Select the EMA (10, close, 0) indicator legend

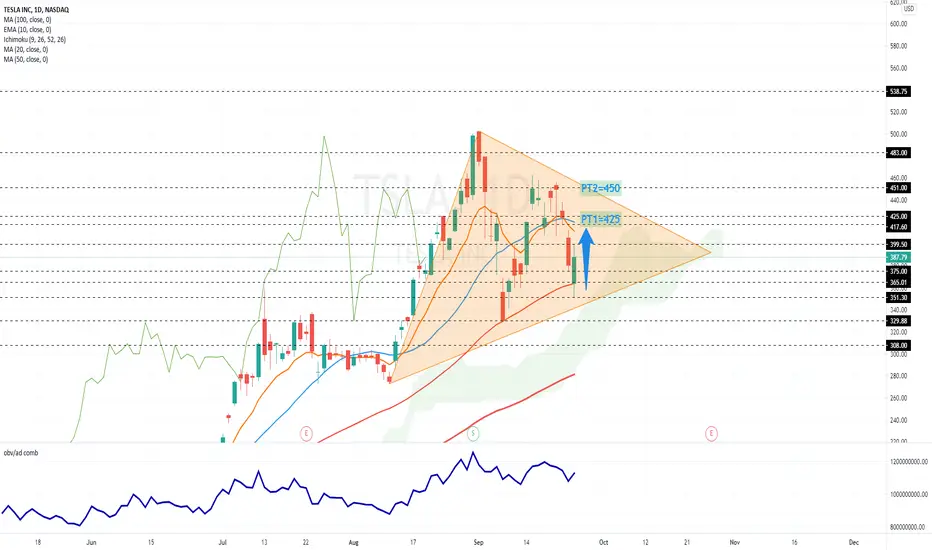coord(27,30)
